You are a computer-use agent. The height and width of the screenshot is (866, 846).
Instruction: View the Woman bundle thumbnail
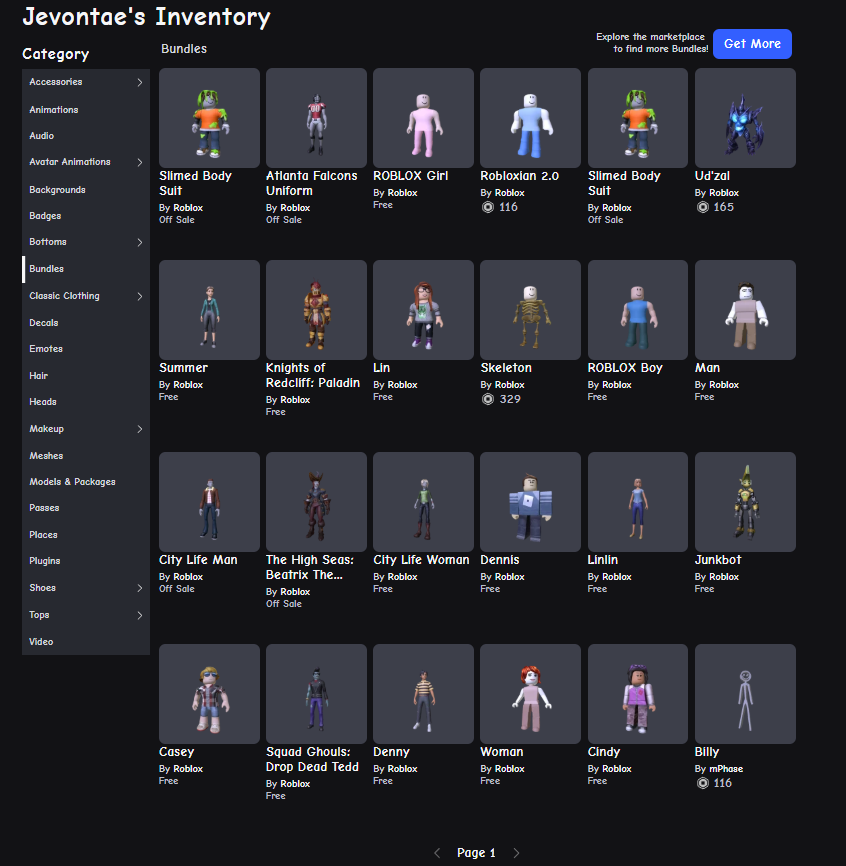pos(530,694)
